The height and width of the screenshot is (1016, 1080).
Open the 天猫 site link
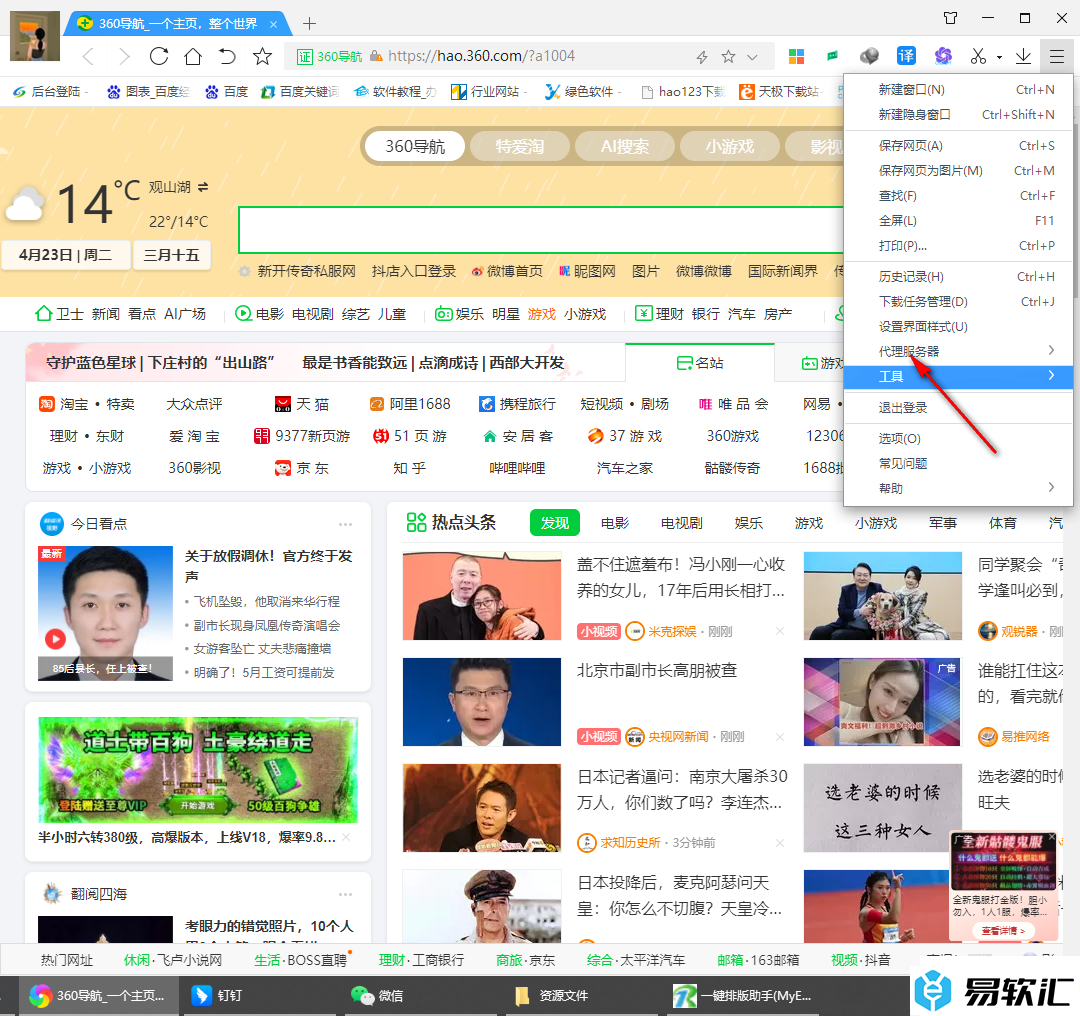coord(302,404)
